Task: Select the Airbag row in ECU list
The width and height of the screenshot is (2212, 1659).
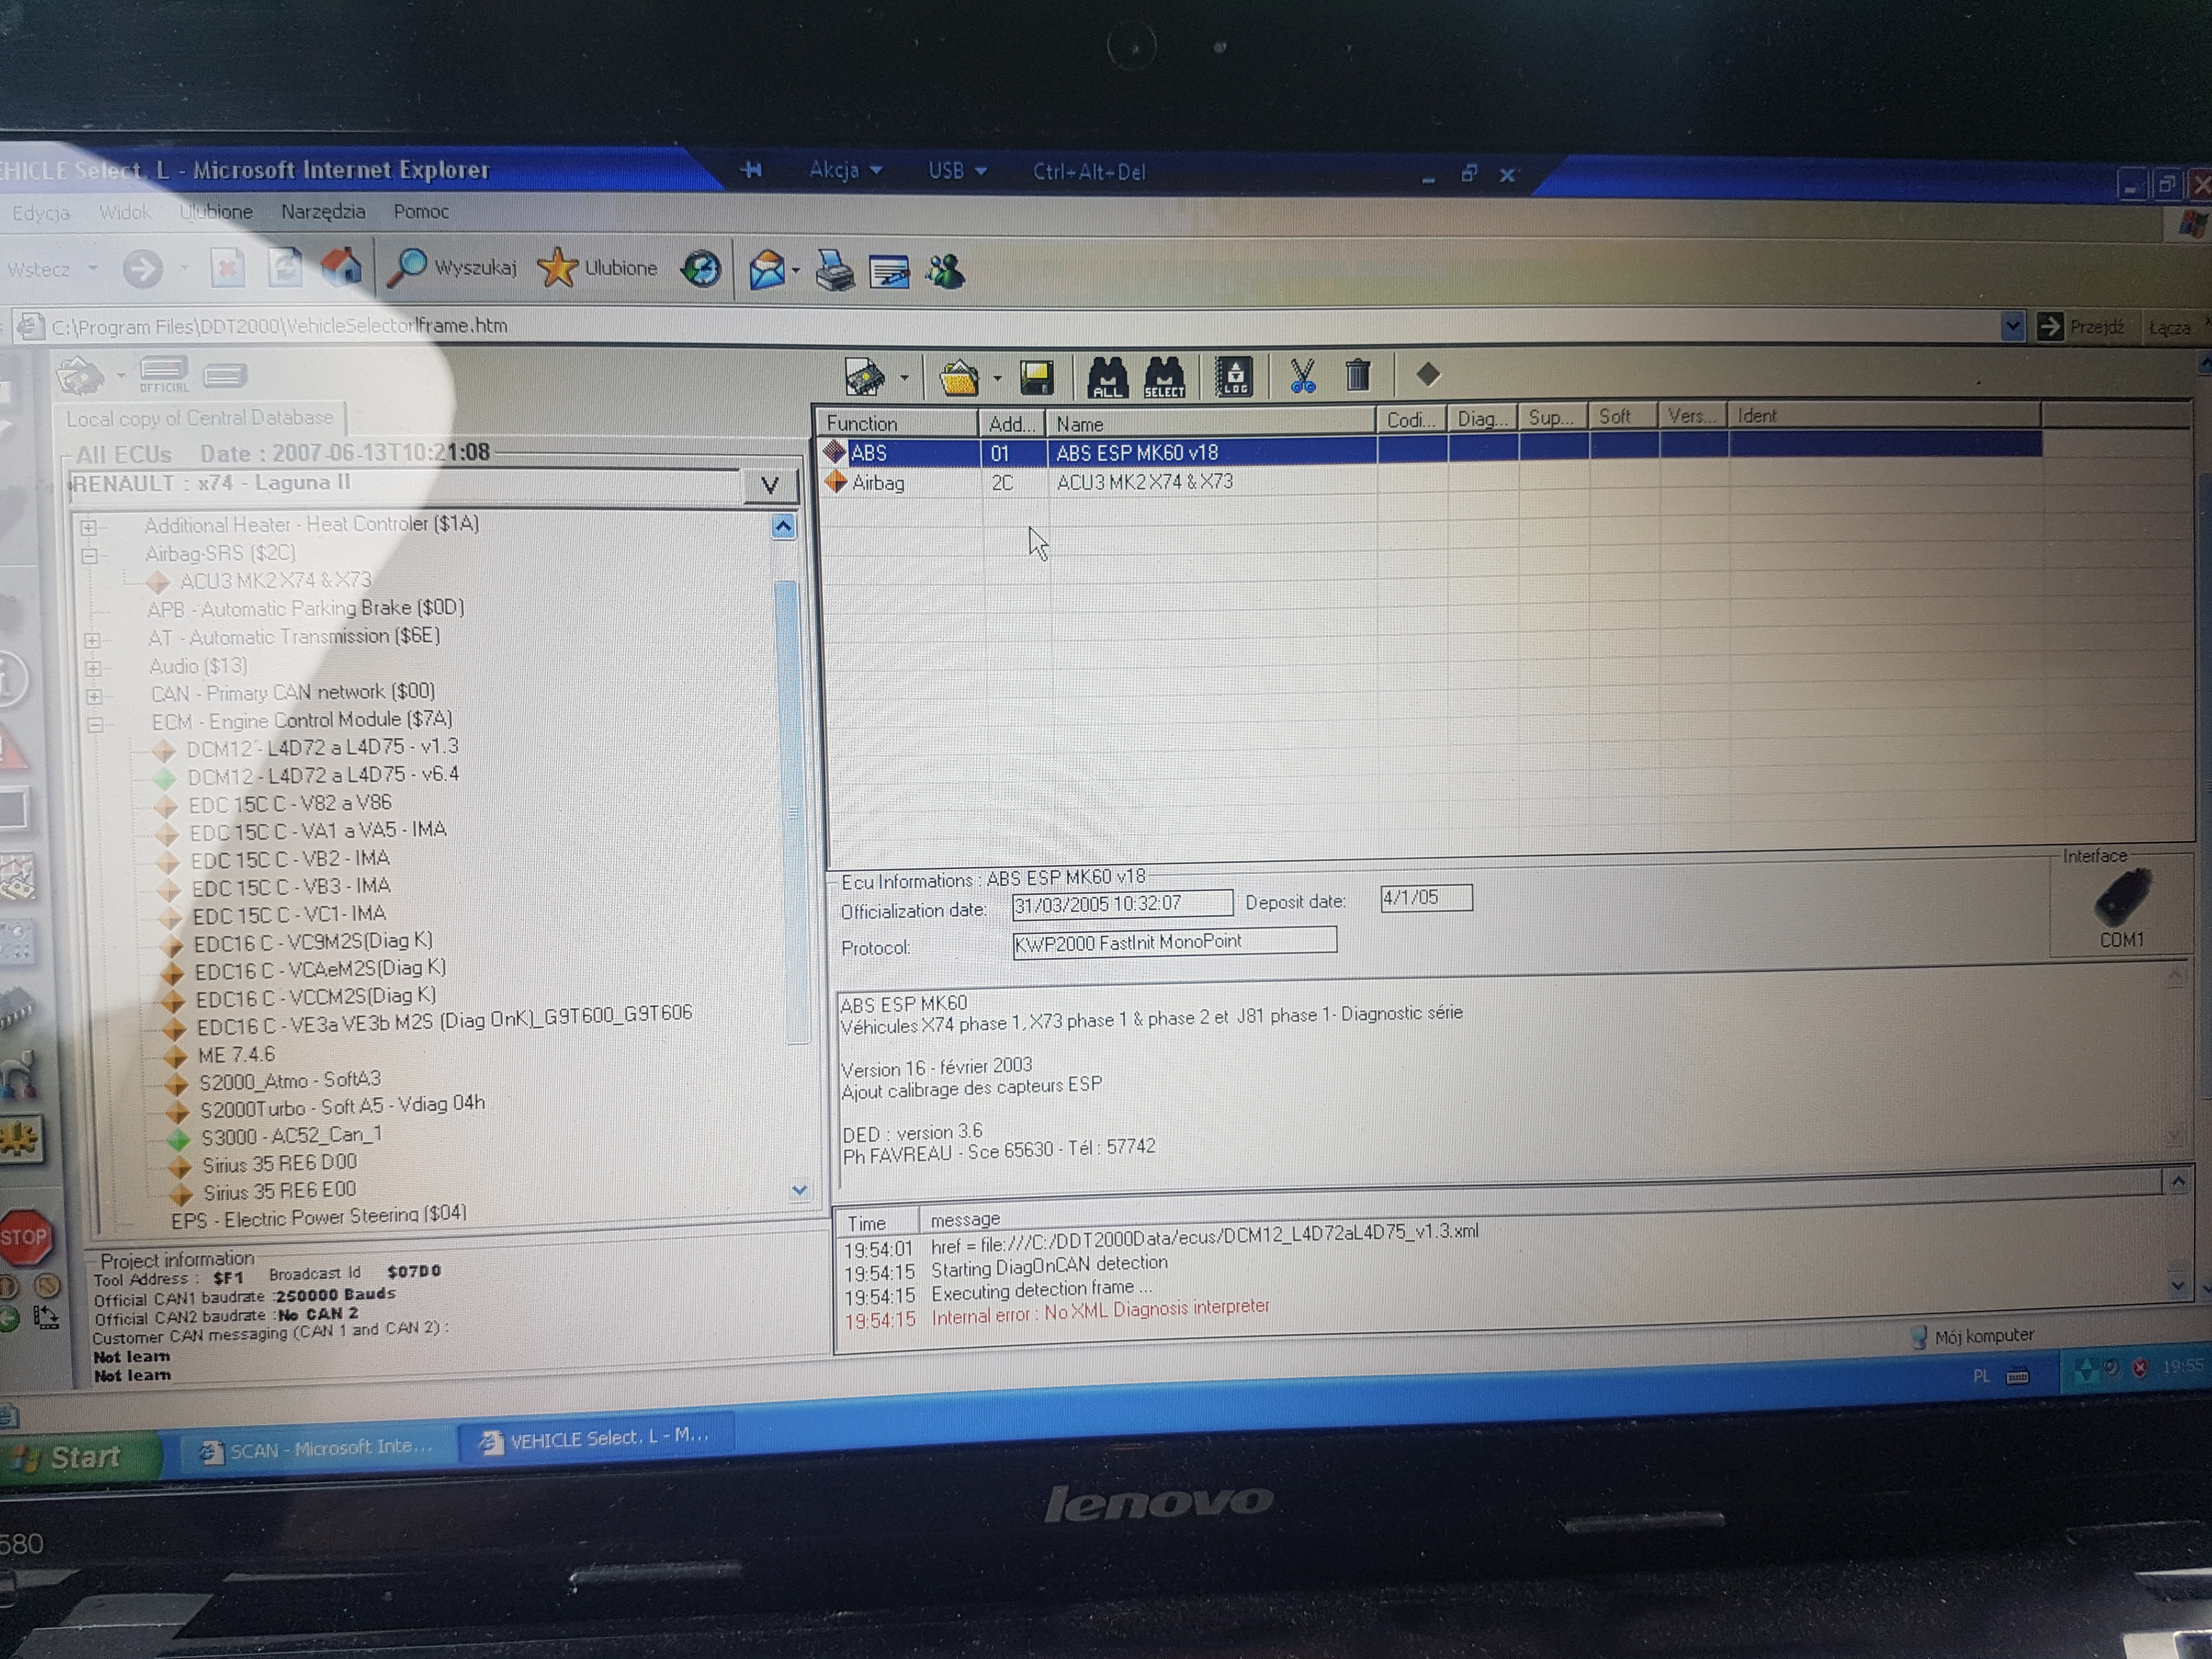Action: [878, 483]
